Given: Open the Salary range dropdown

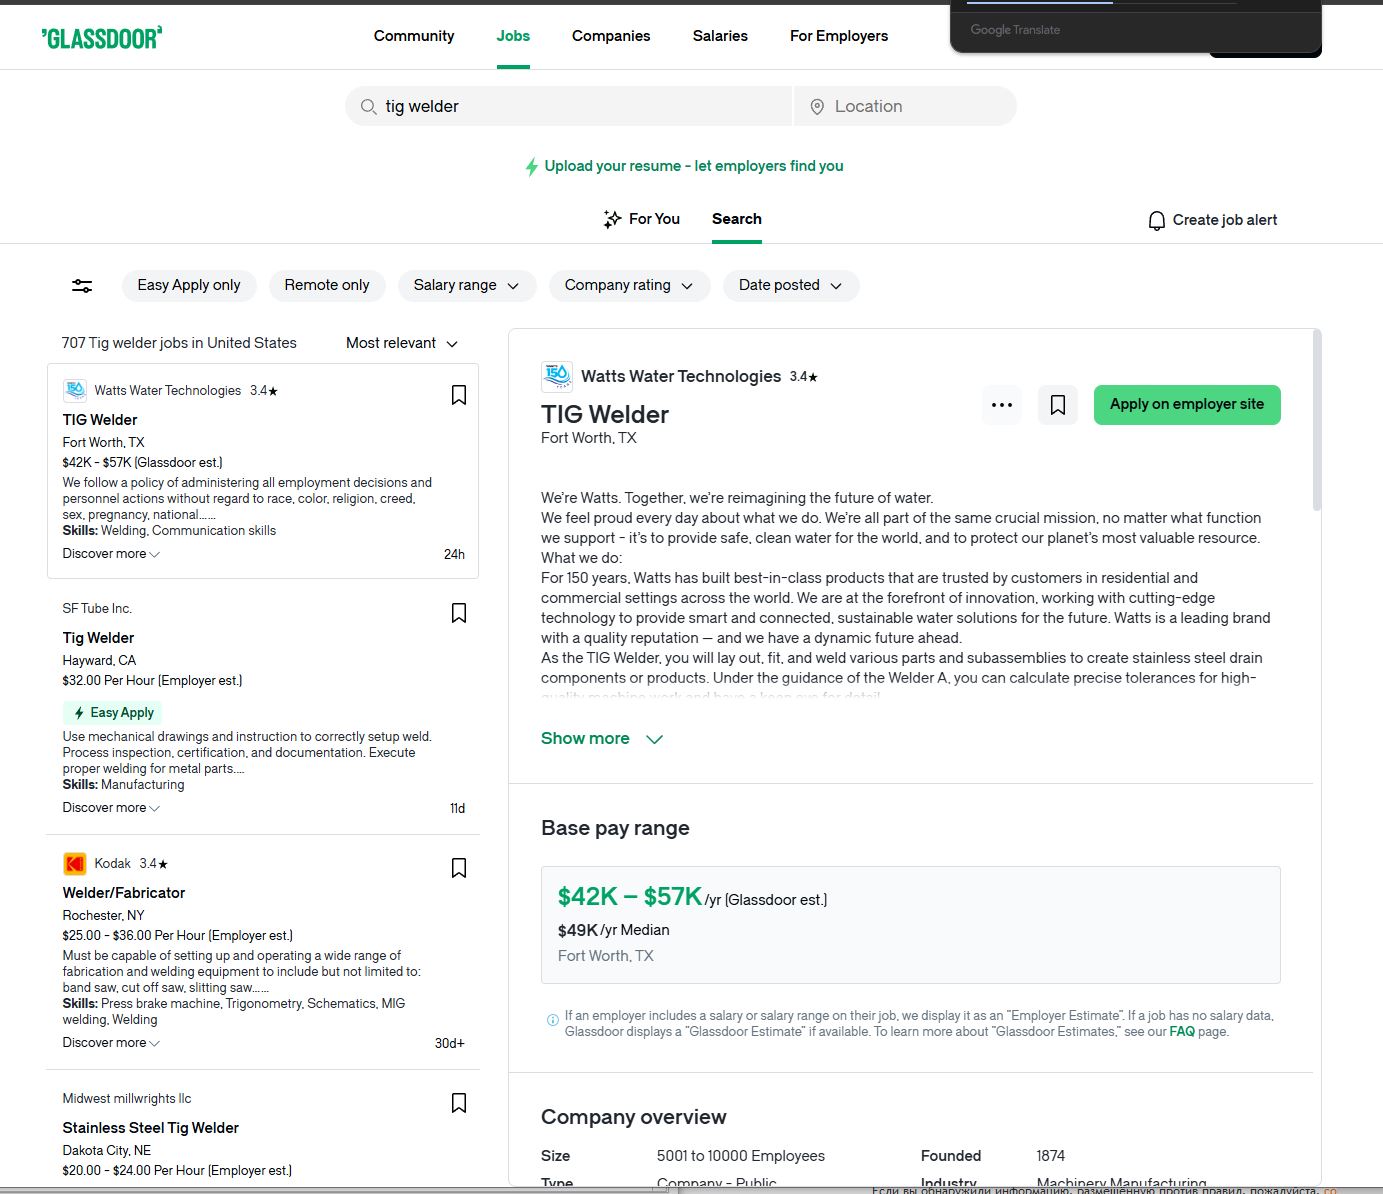Looking at the screenshot, I should (x=467, y=286).
